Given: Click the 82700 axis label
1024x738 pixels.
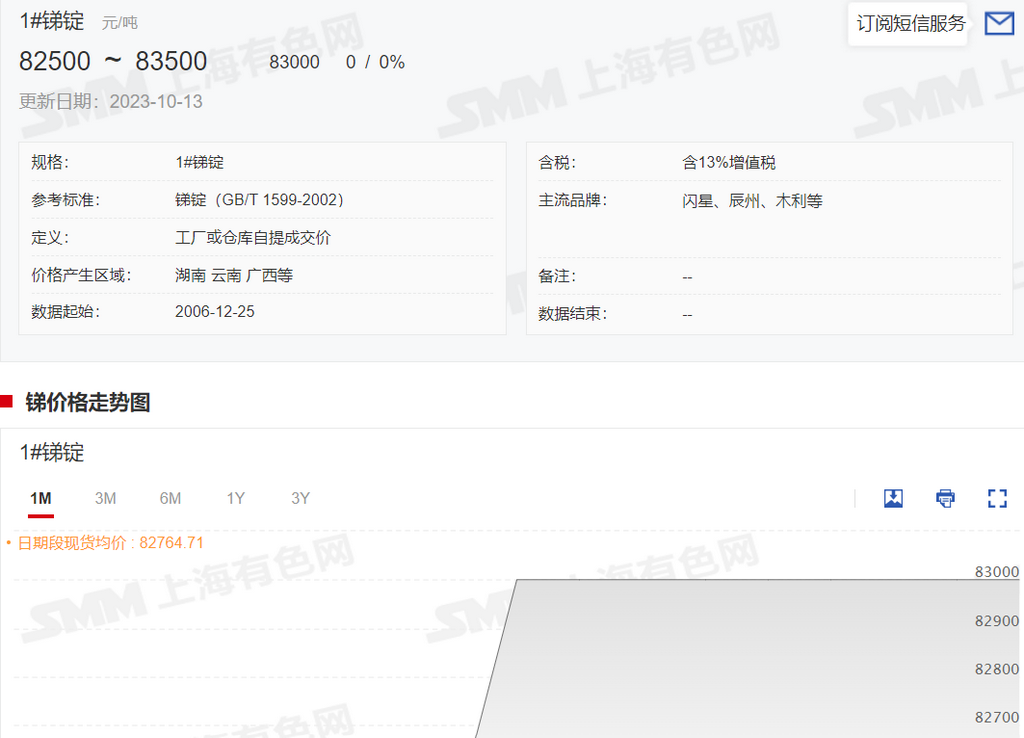Looking at the screenshot, I should coord(997,717).
